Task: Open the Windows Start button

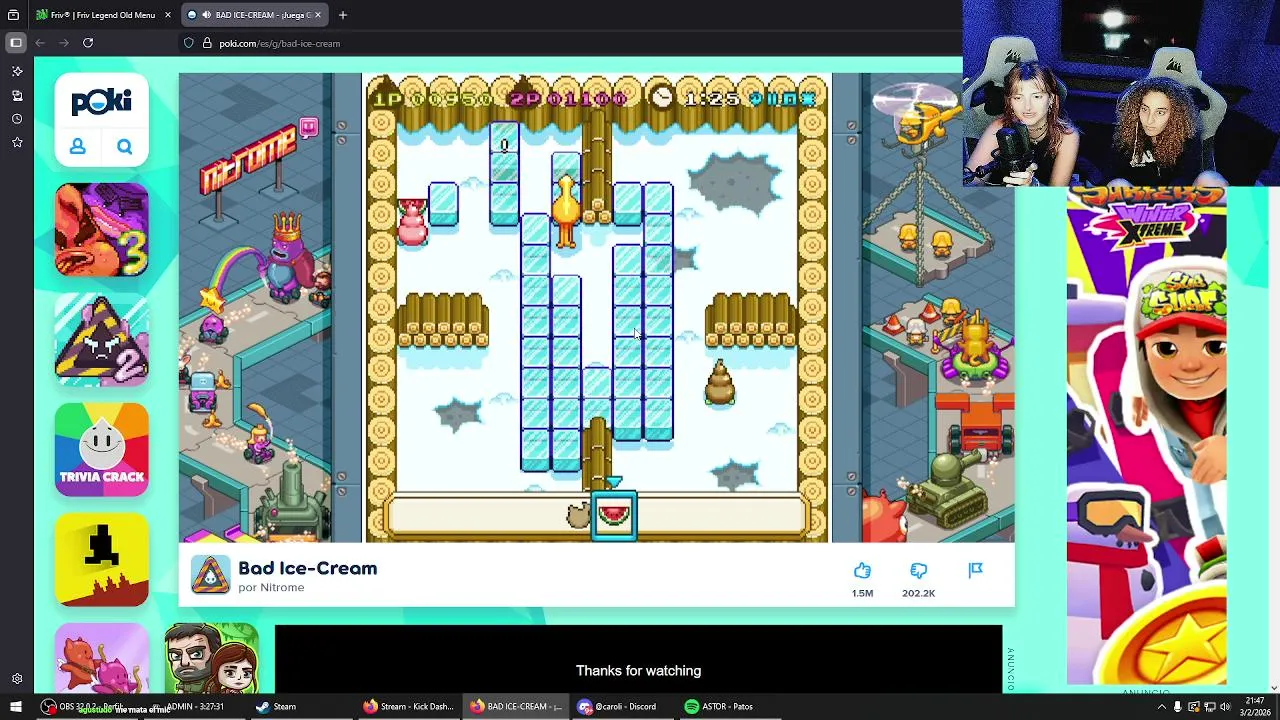Action: 16,706
